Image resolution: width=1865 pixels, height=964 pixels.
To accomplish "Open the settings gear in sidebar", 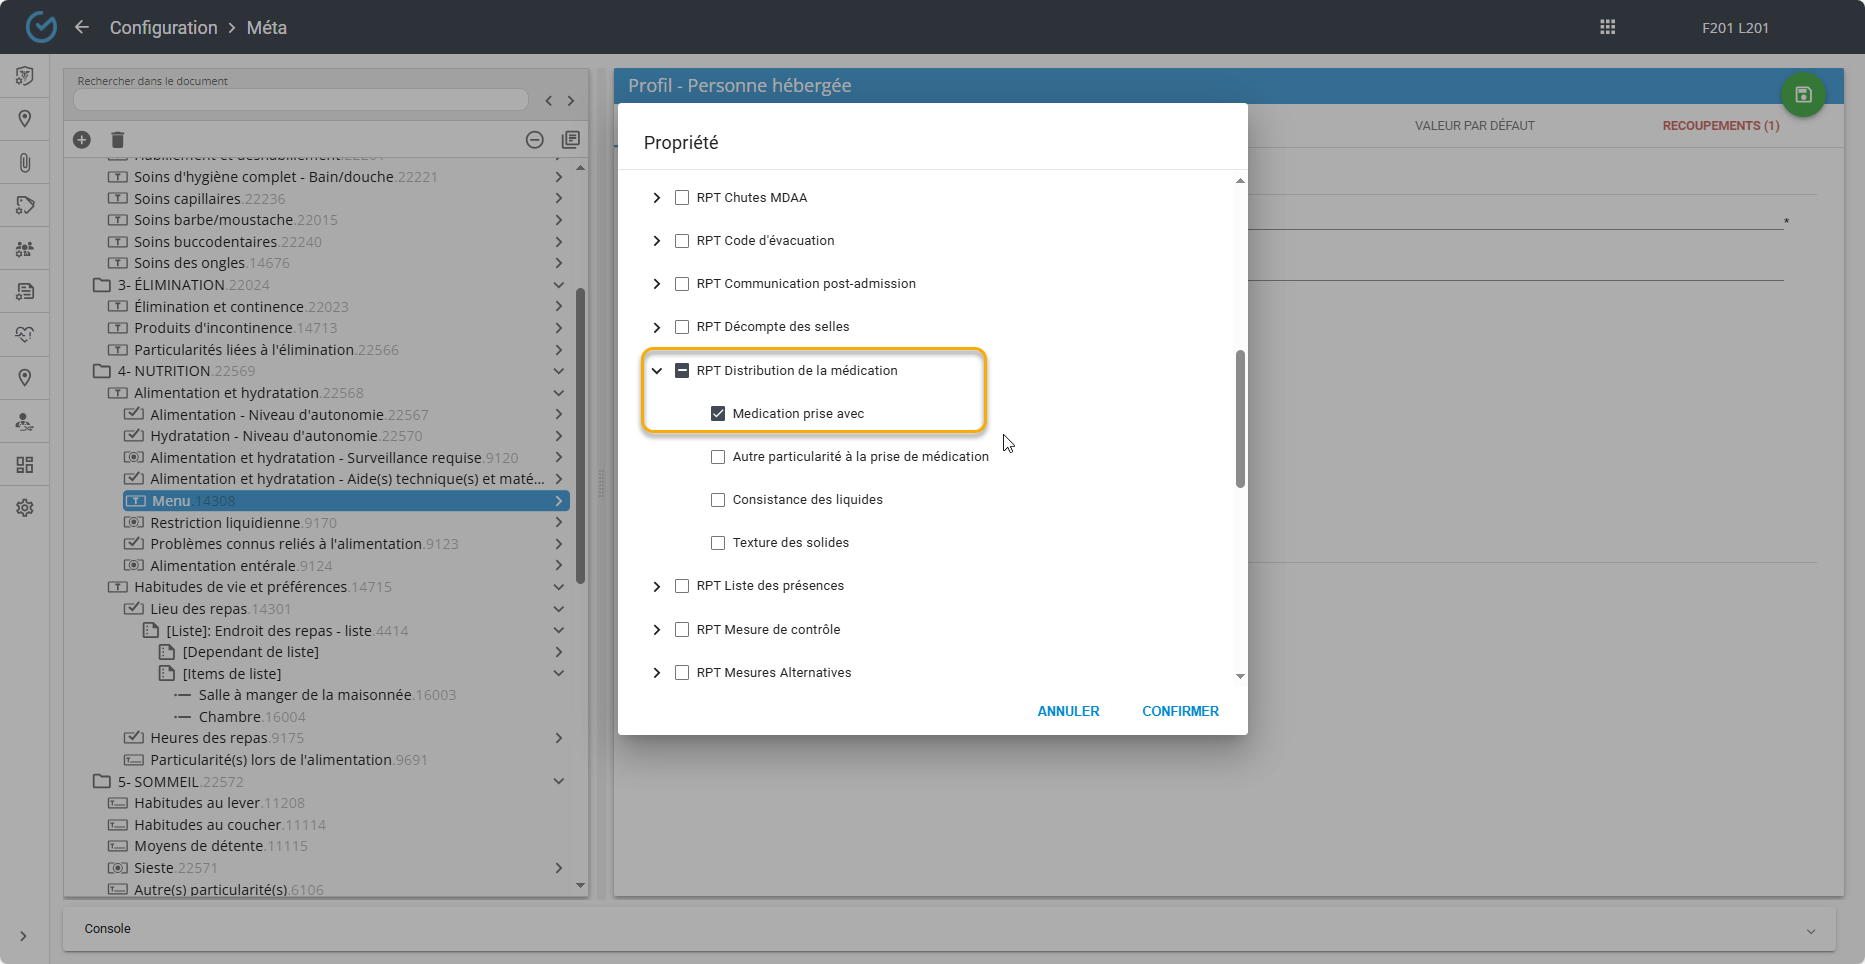I will 25,508.
